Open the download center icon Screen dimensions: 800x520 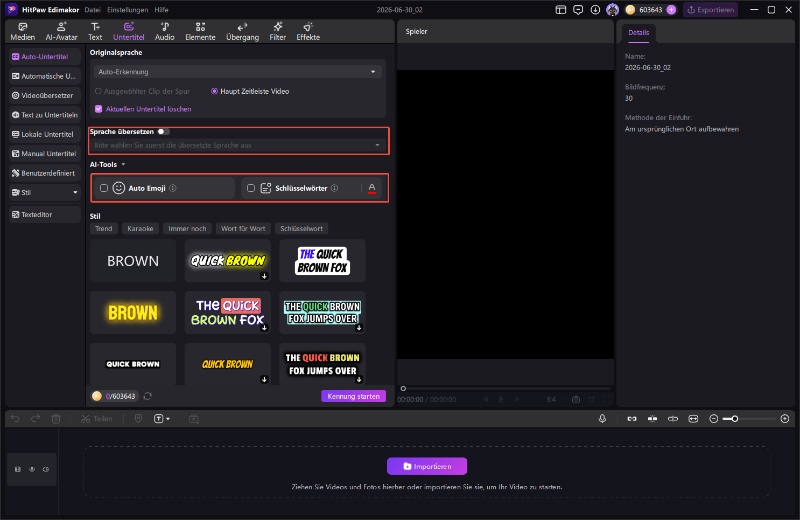595,10
